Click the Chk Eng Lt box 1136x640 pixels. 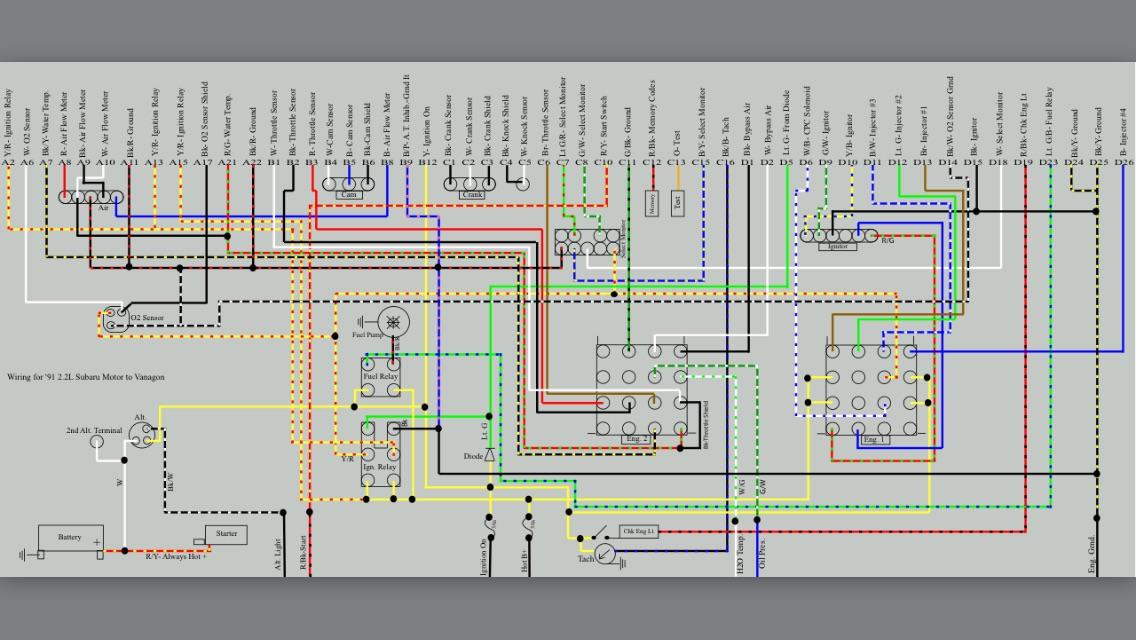(639, 532)
